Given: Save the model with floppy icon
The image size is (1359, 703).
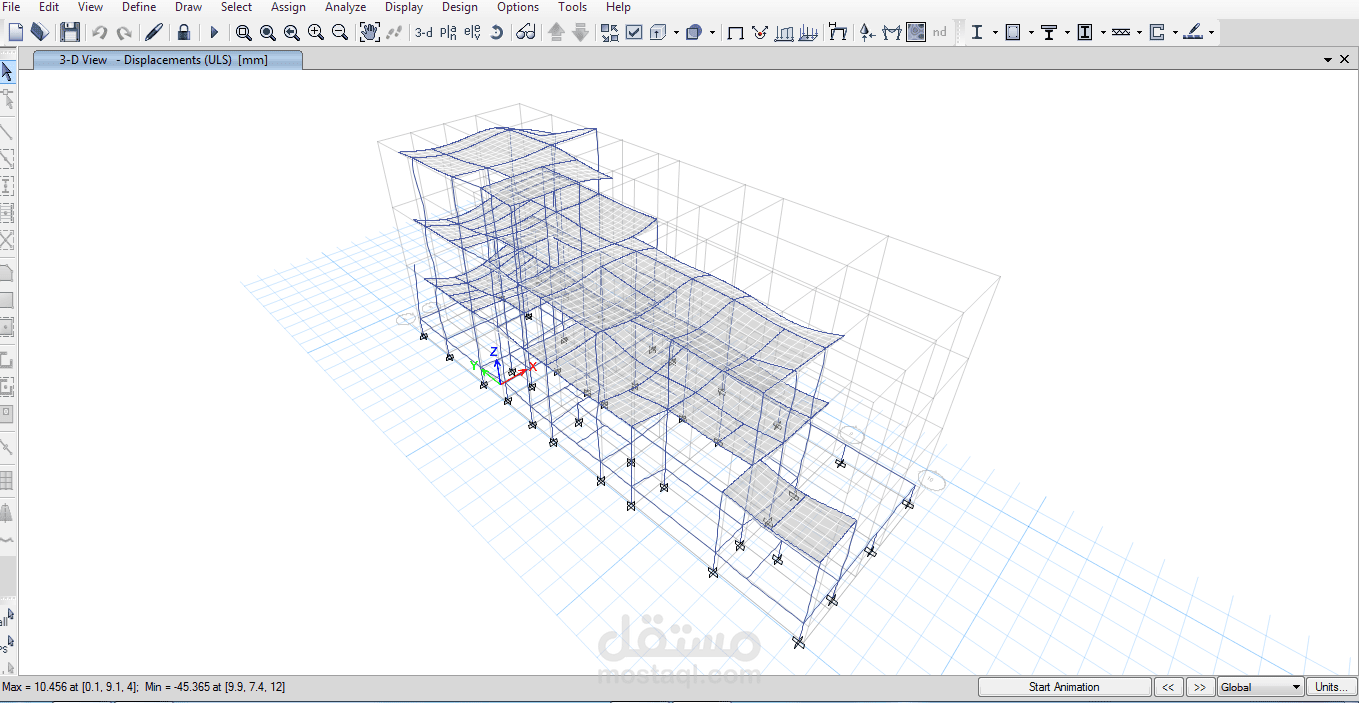Looking at the screenshot, I should (x=69, y=32).
